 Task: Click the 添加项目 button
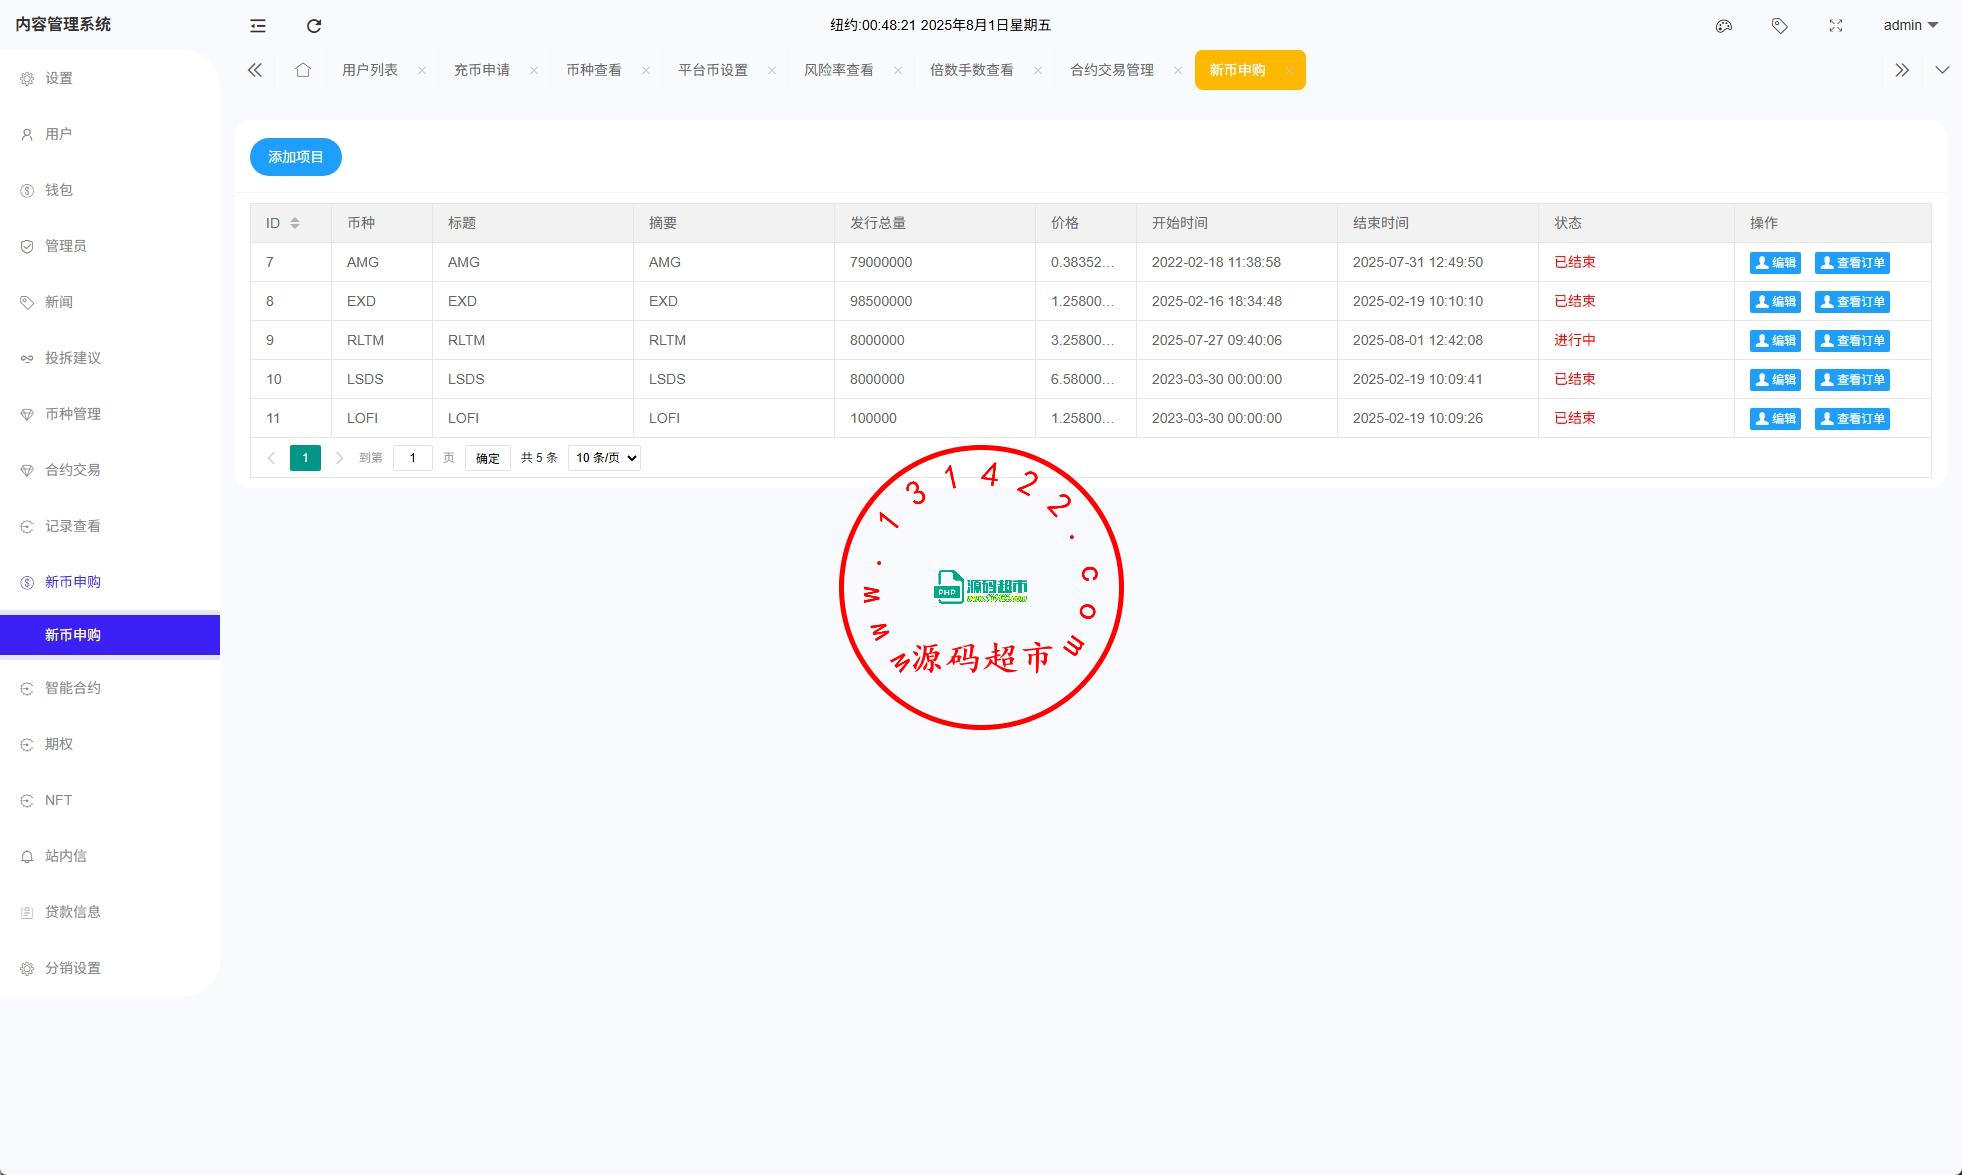pos(295,157)
